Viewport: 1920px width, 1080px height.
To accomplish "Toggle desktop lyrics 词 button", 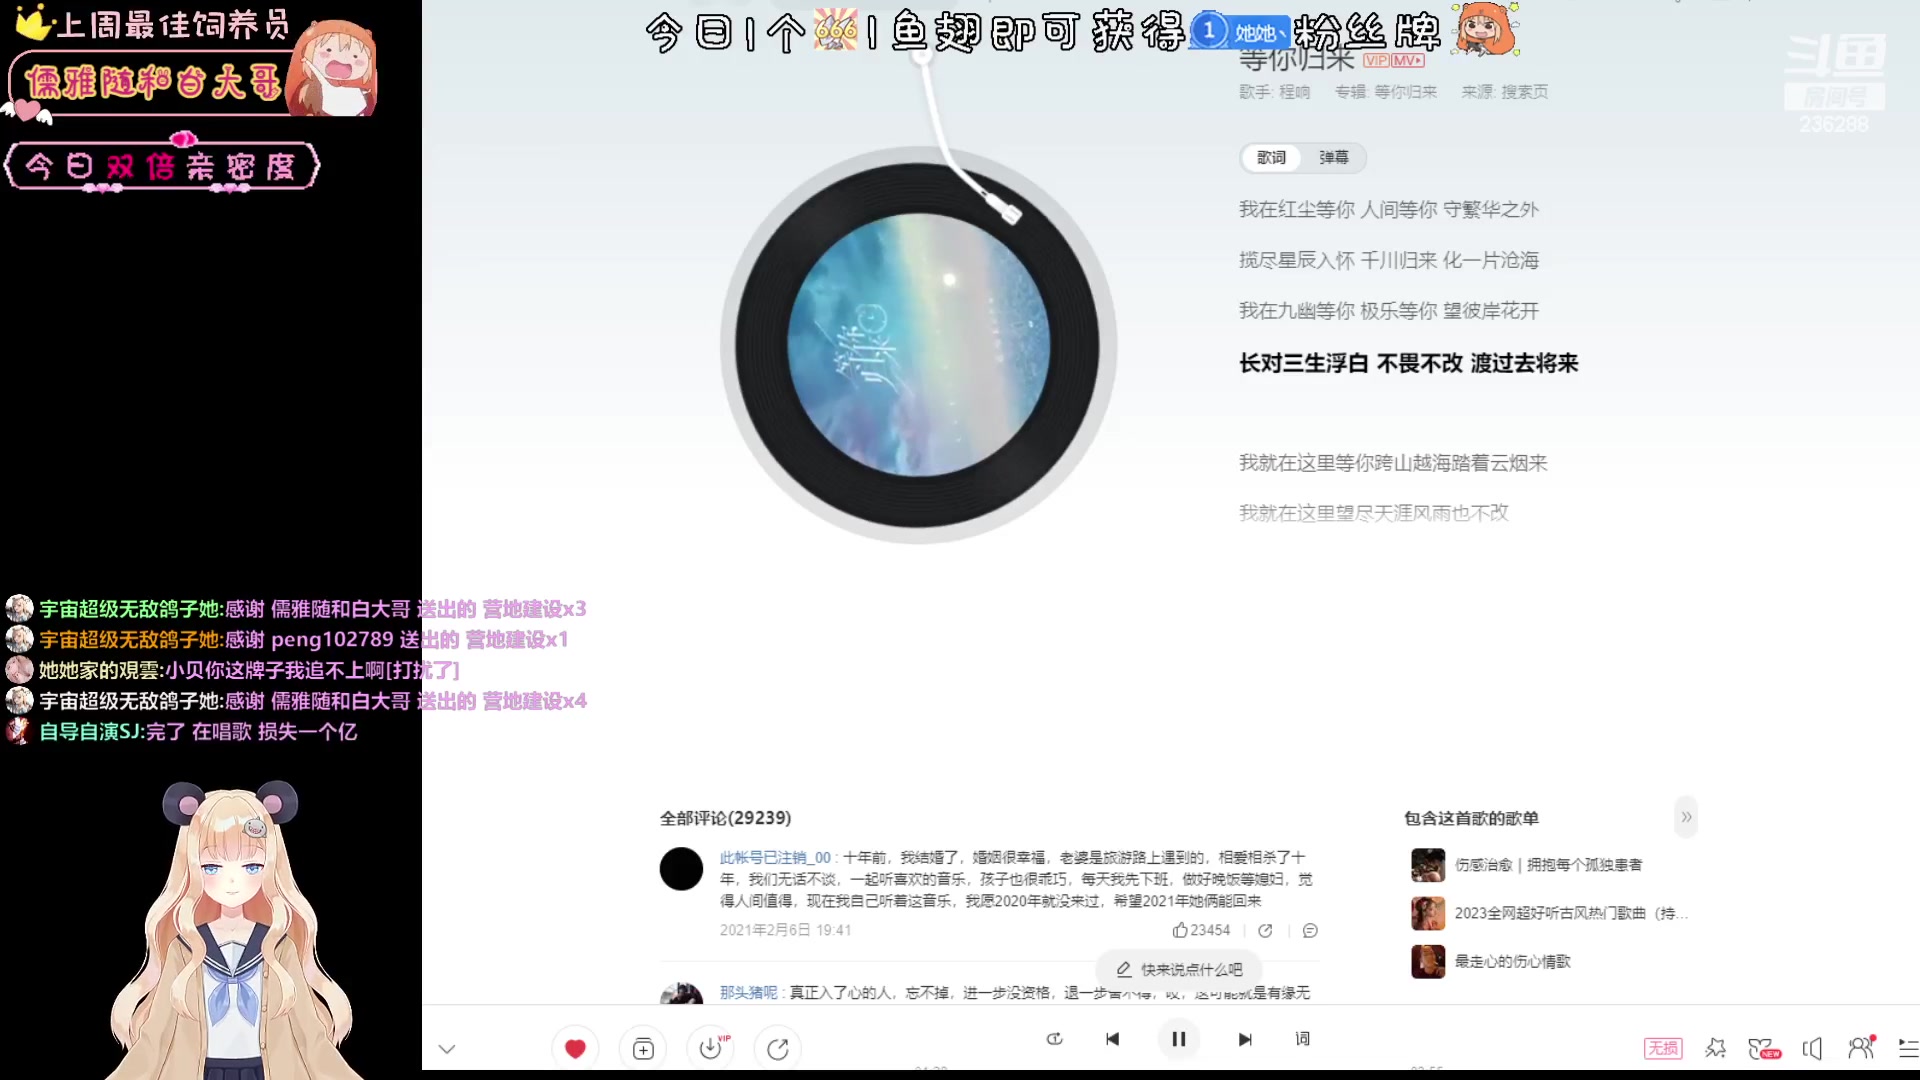I will pyautogui.click(x=1302, y=1039).
